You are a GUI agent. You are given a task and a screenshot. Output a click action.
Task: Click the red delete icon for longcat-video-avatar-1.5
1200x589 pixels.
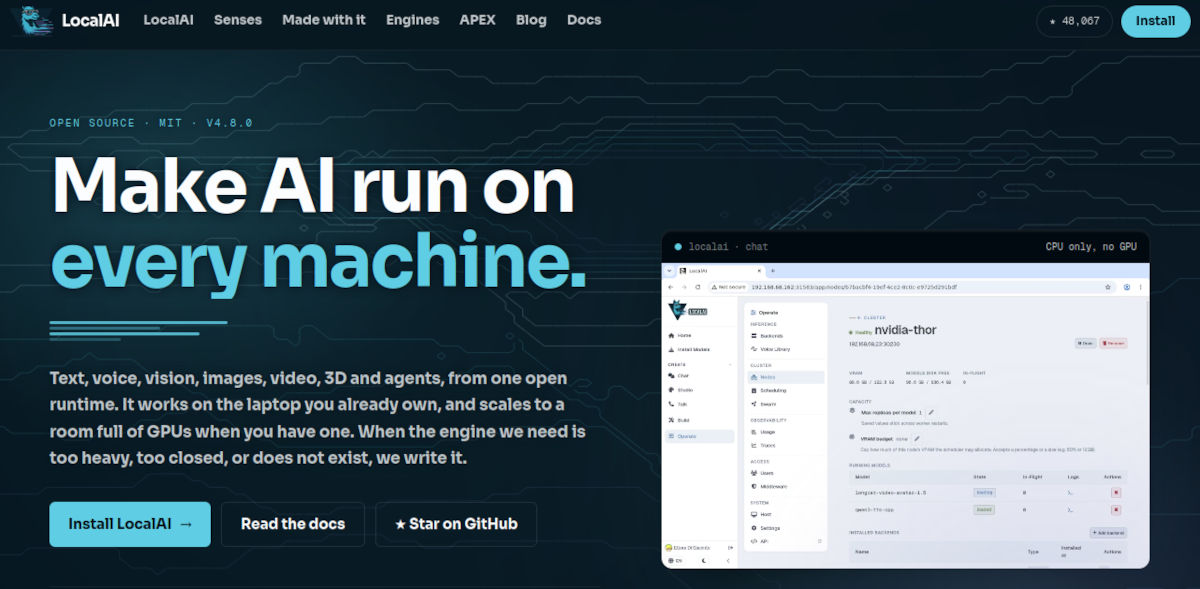(1116, 492)
